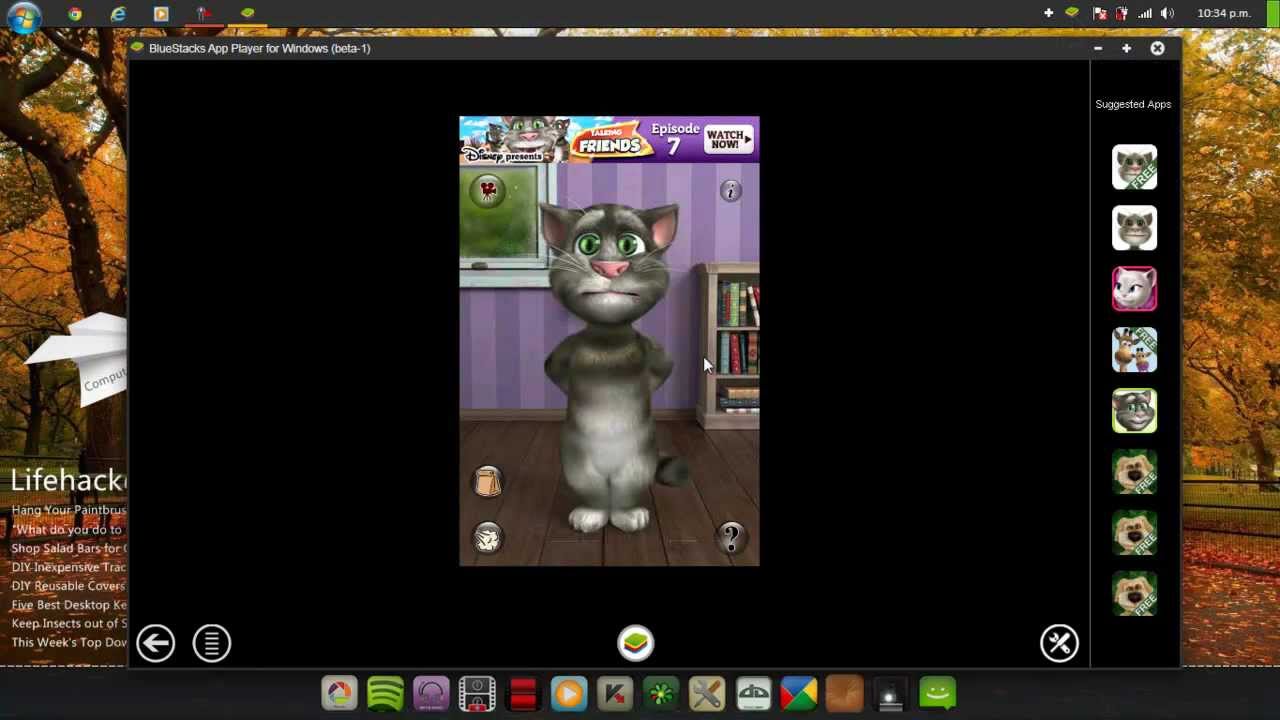The height and width of the screenshot is (720, 1280).
Task: Open 'DIY Reusable Covers' Lifehacker headline
Action: click(x=68, y=586)
